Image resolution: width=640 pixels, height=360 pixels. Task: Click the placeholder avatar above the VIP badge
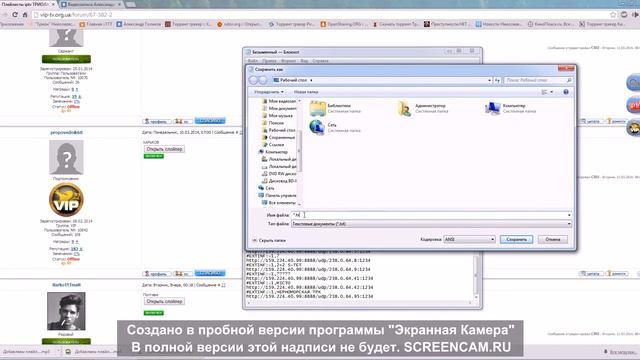pyautogui.click(x=66, y=157)
